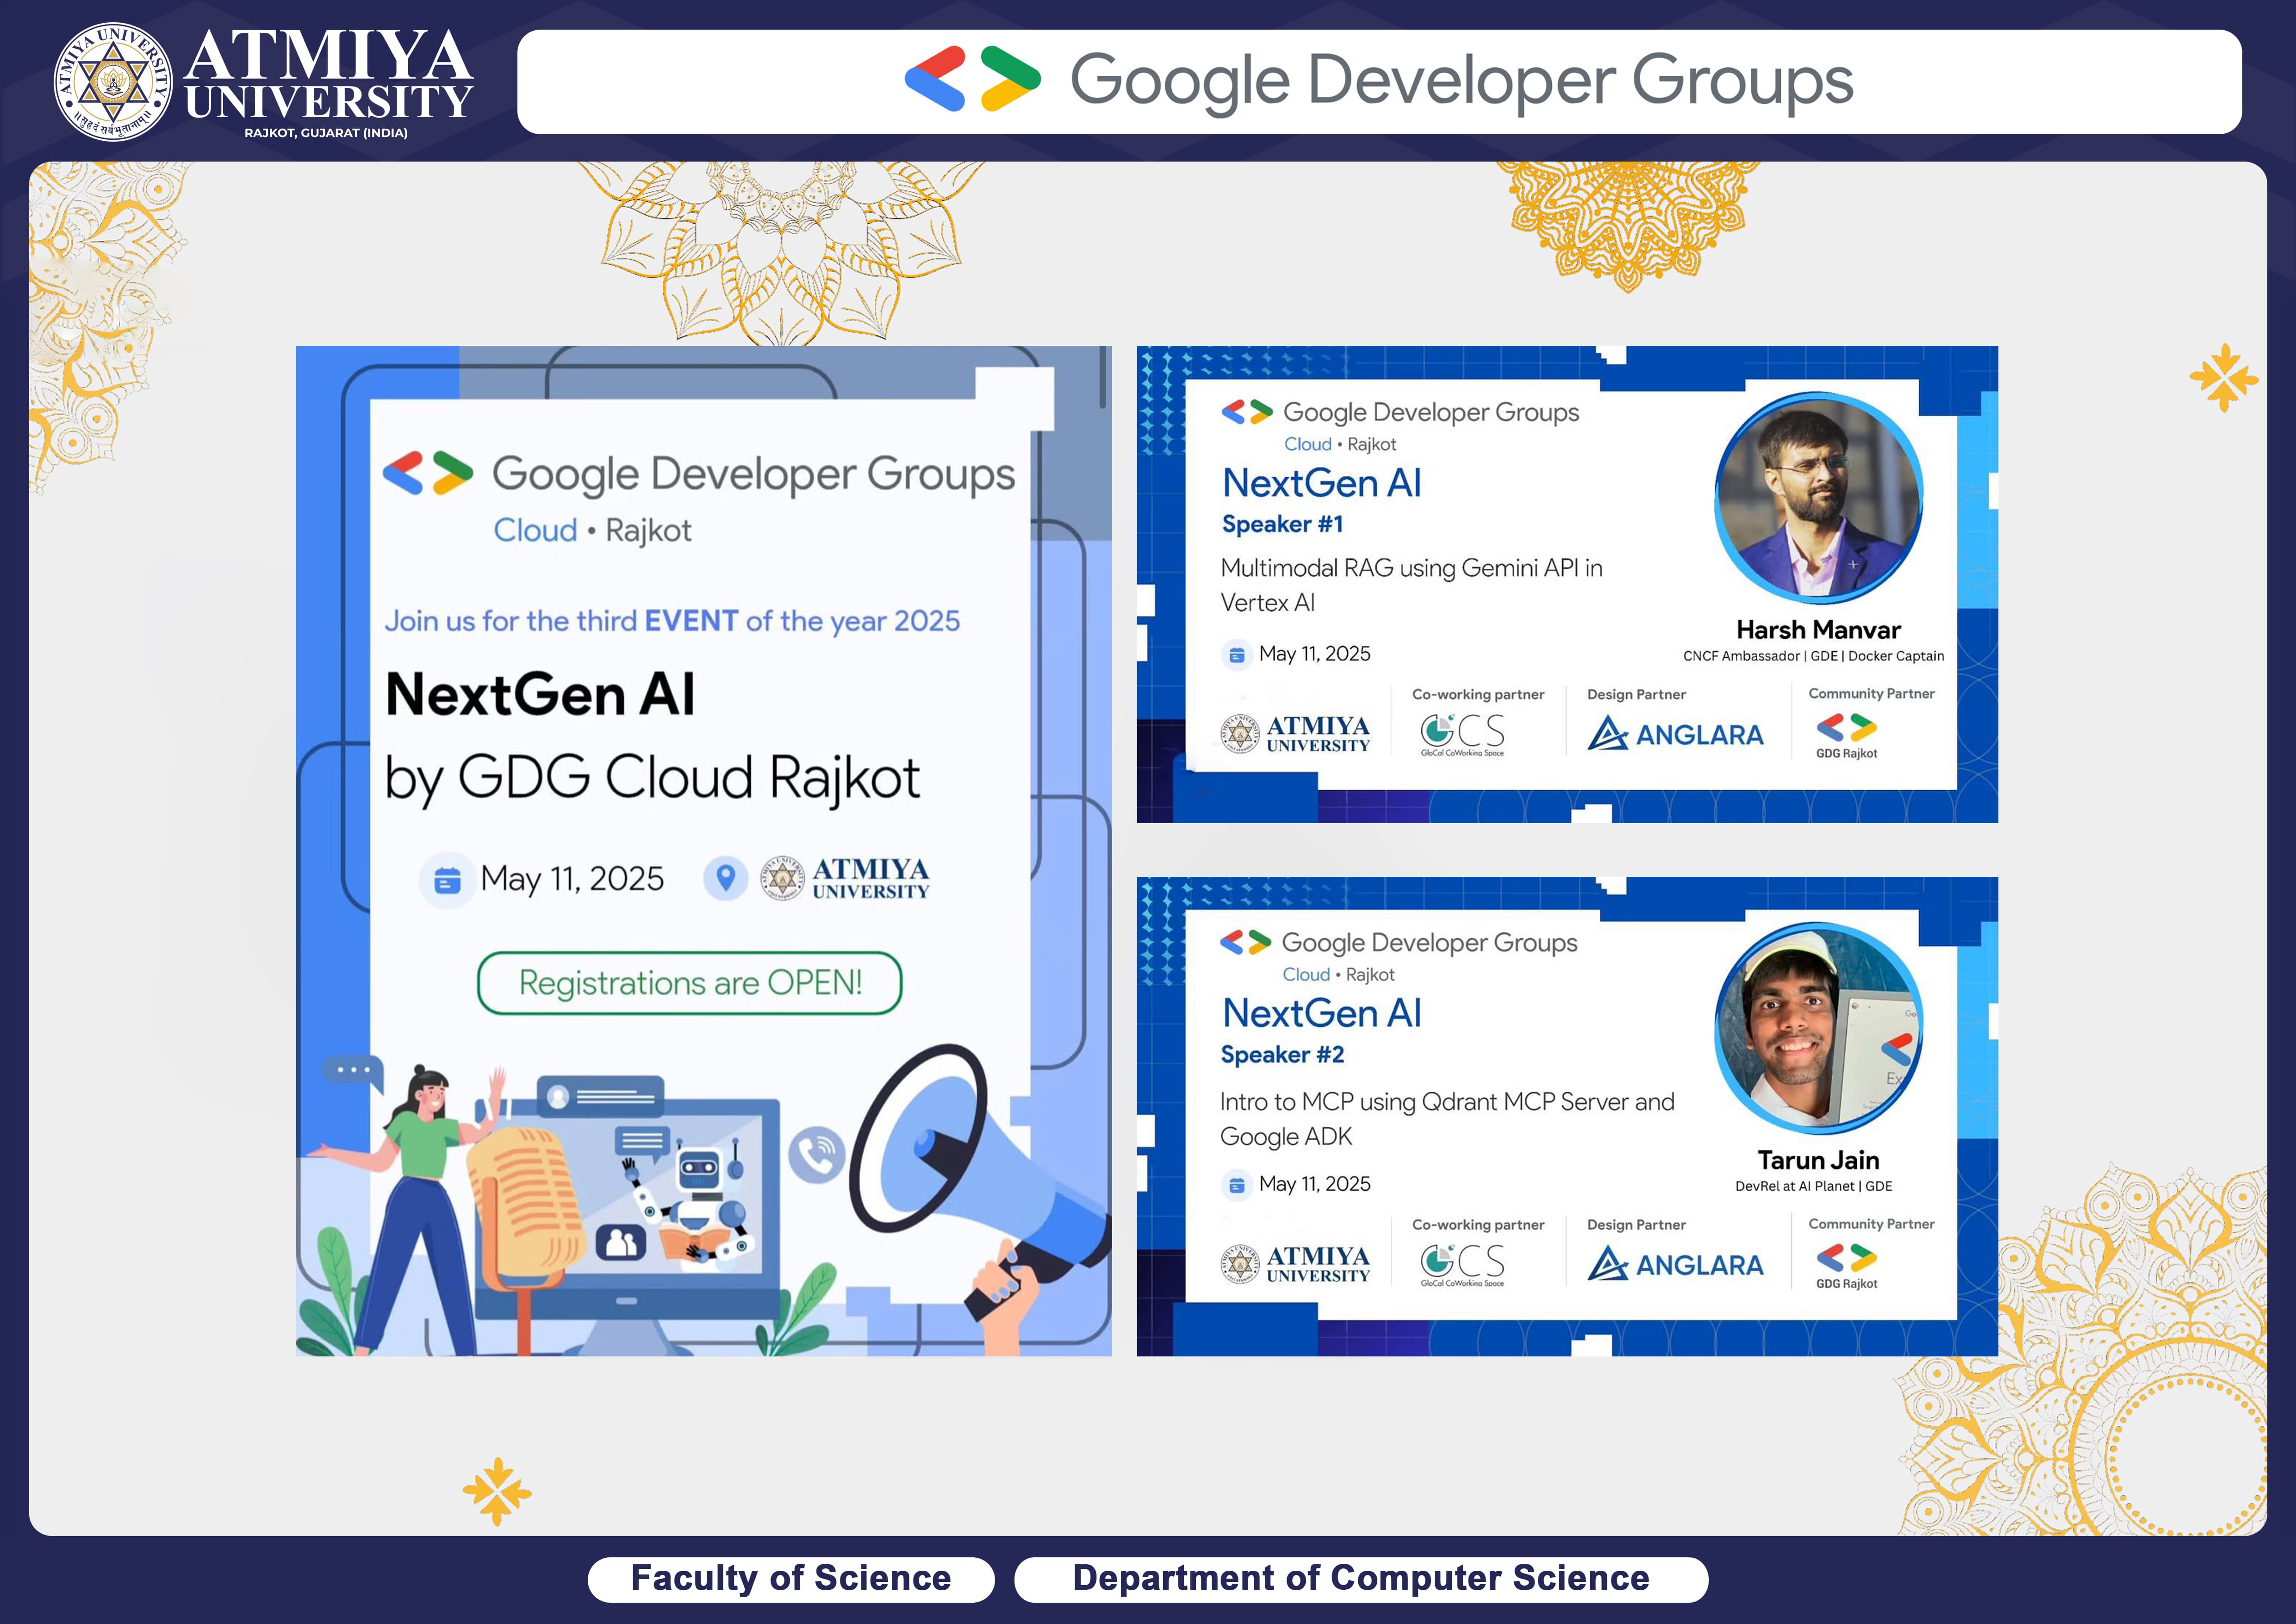Click the GDG Rajkot community partner logo on the Speaker #2 card

pyautogui.click(x=1846, y=1265)
